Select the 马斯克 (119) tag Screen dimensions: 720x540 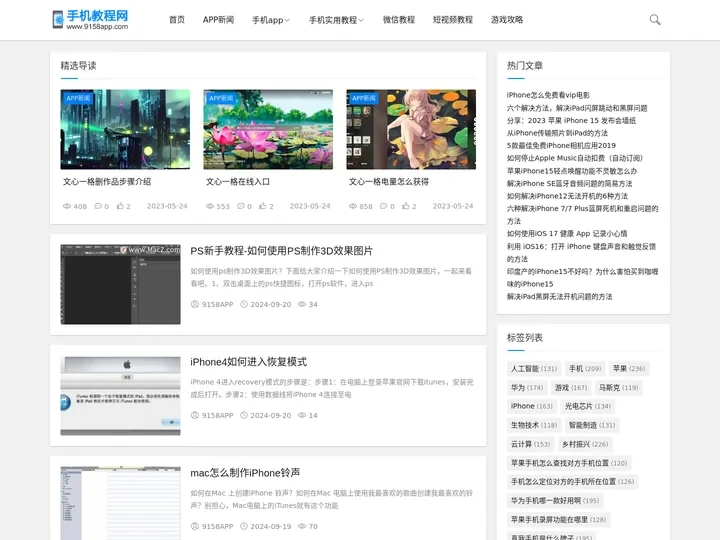(x=619, y=388)
